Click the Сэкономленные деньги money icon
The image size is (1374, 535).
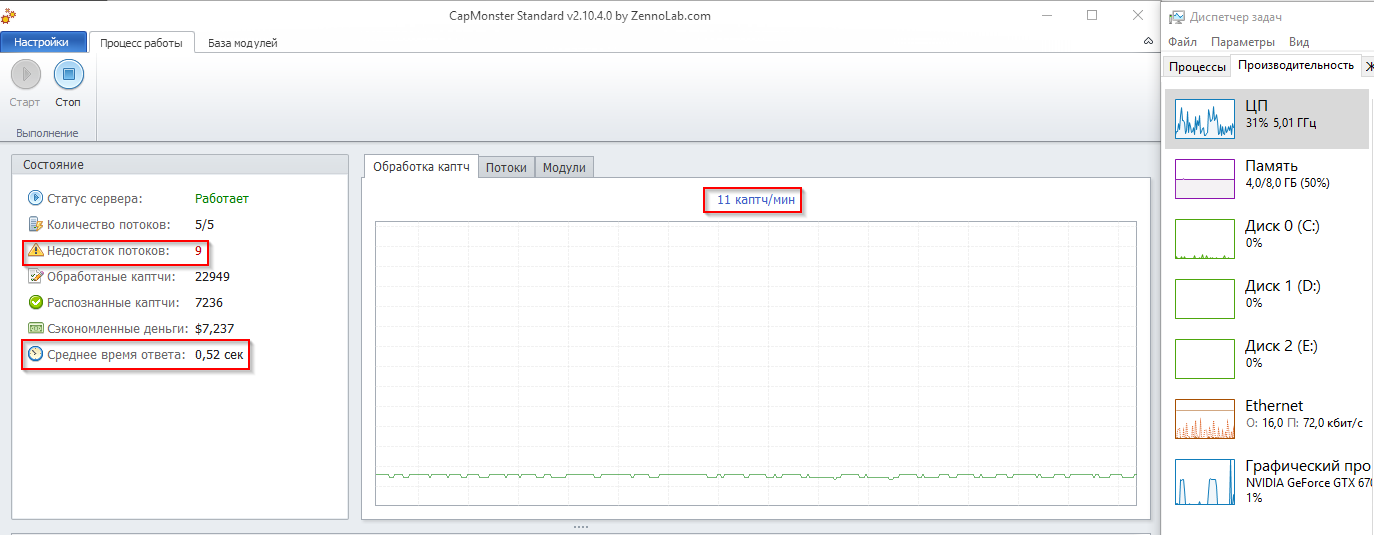pos(36,328)
